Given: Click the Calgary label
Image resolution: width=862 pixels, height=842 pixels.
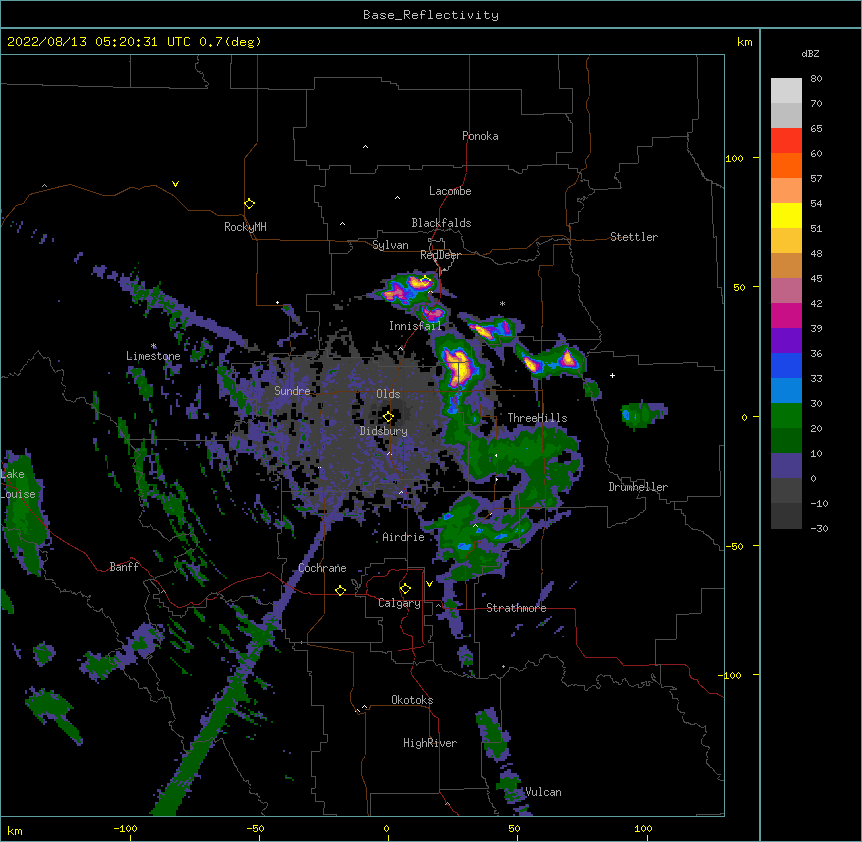Looking at the screenshot, I should 399,603.
